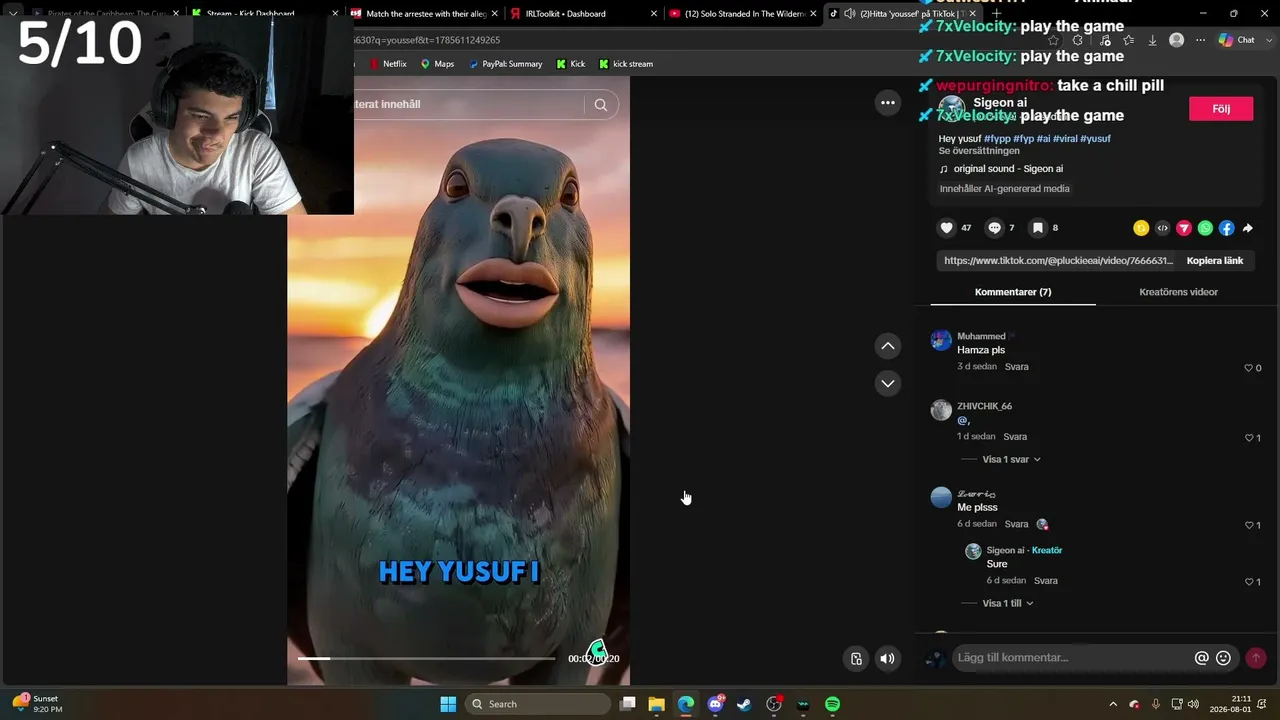This screenshot has height=720, width=1280.
Task: Share the video to Facebook
Action: point(1227,228)
